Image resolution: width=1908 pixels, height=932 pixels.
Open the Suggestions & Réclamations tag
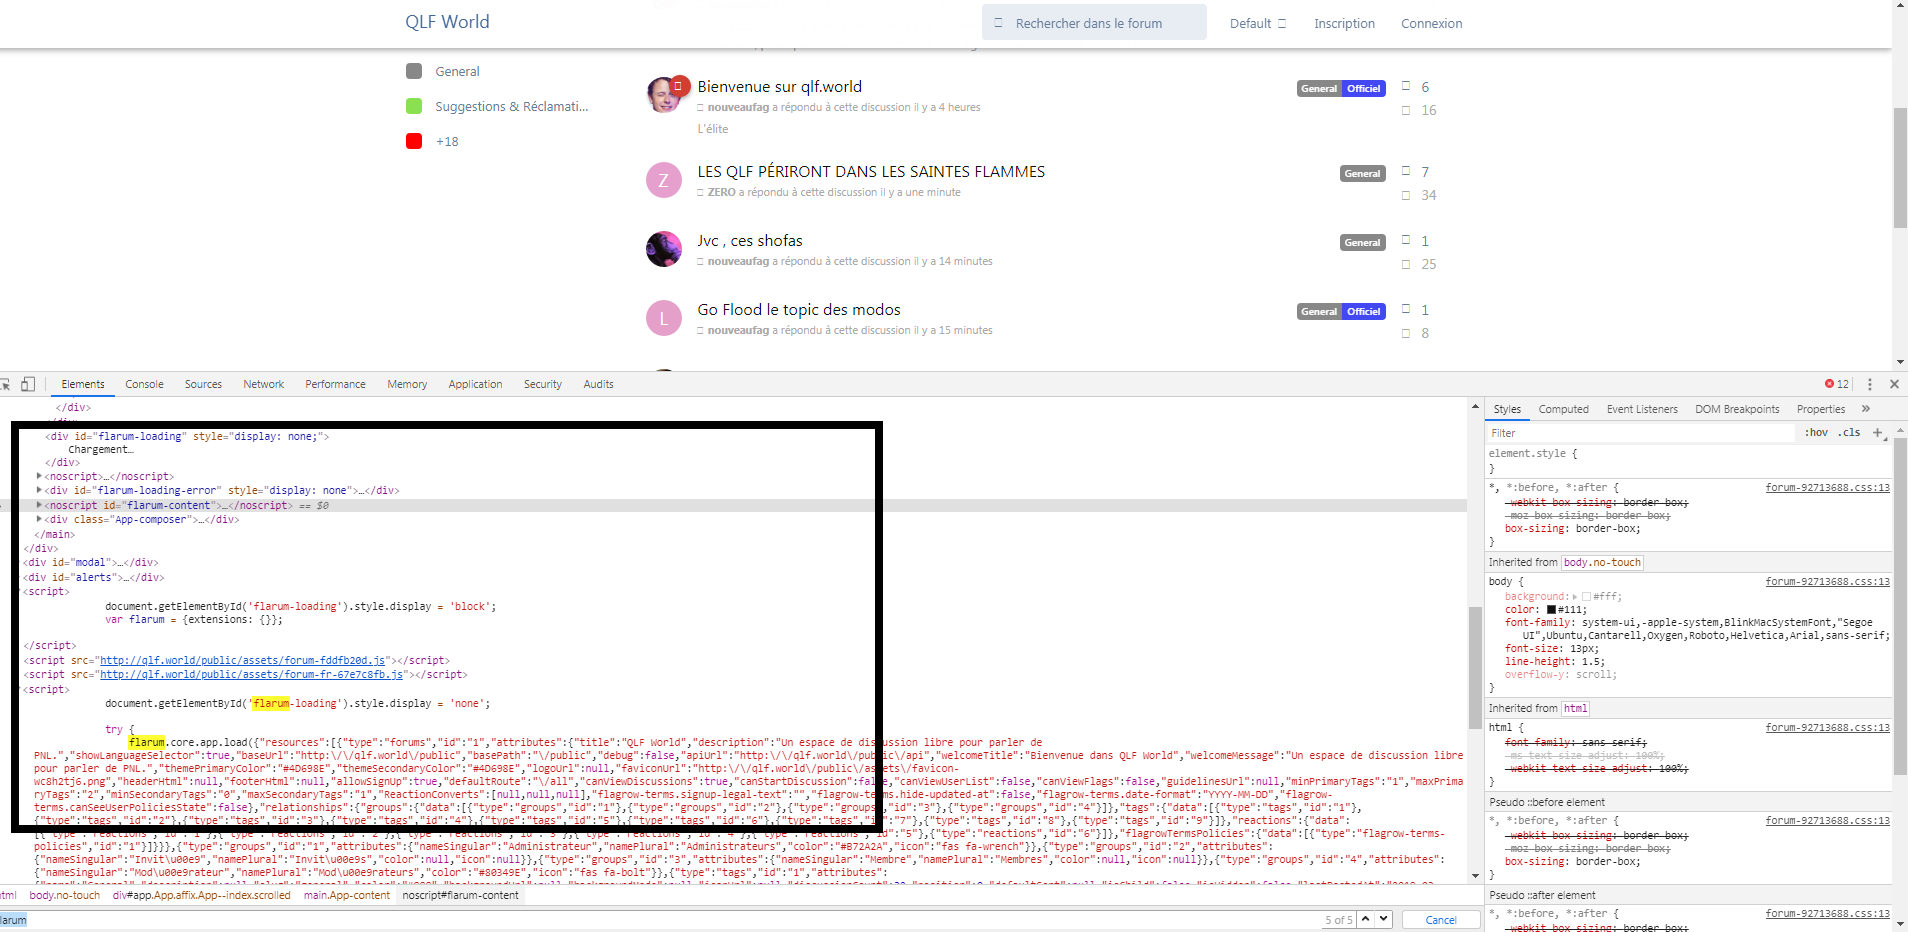pyautogui.click(x=511, y=106)
